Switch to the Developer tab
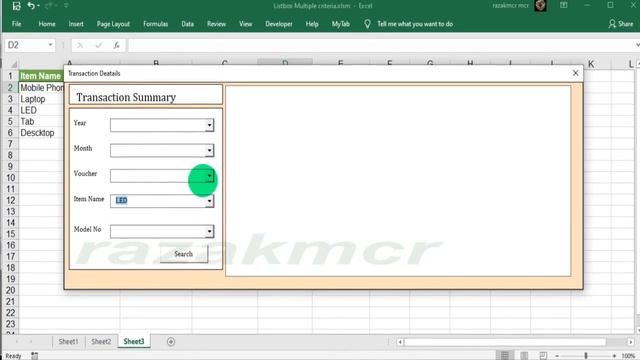The image size is (640, 360). 279,24
